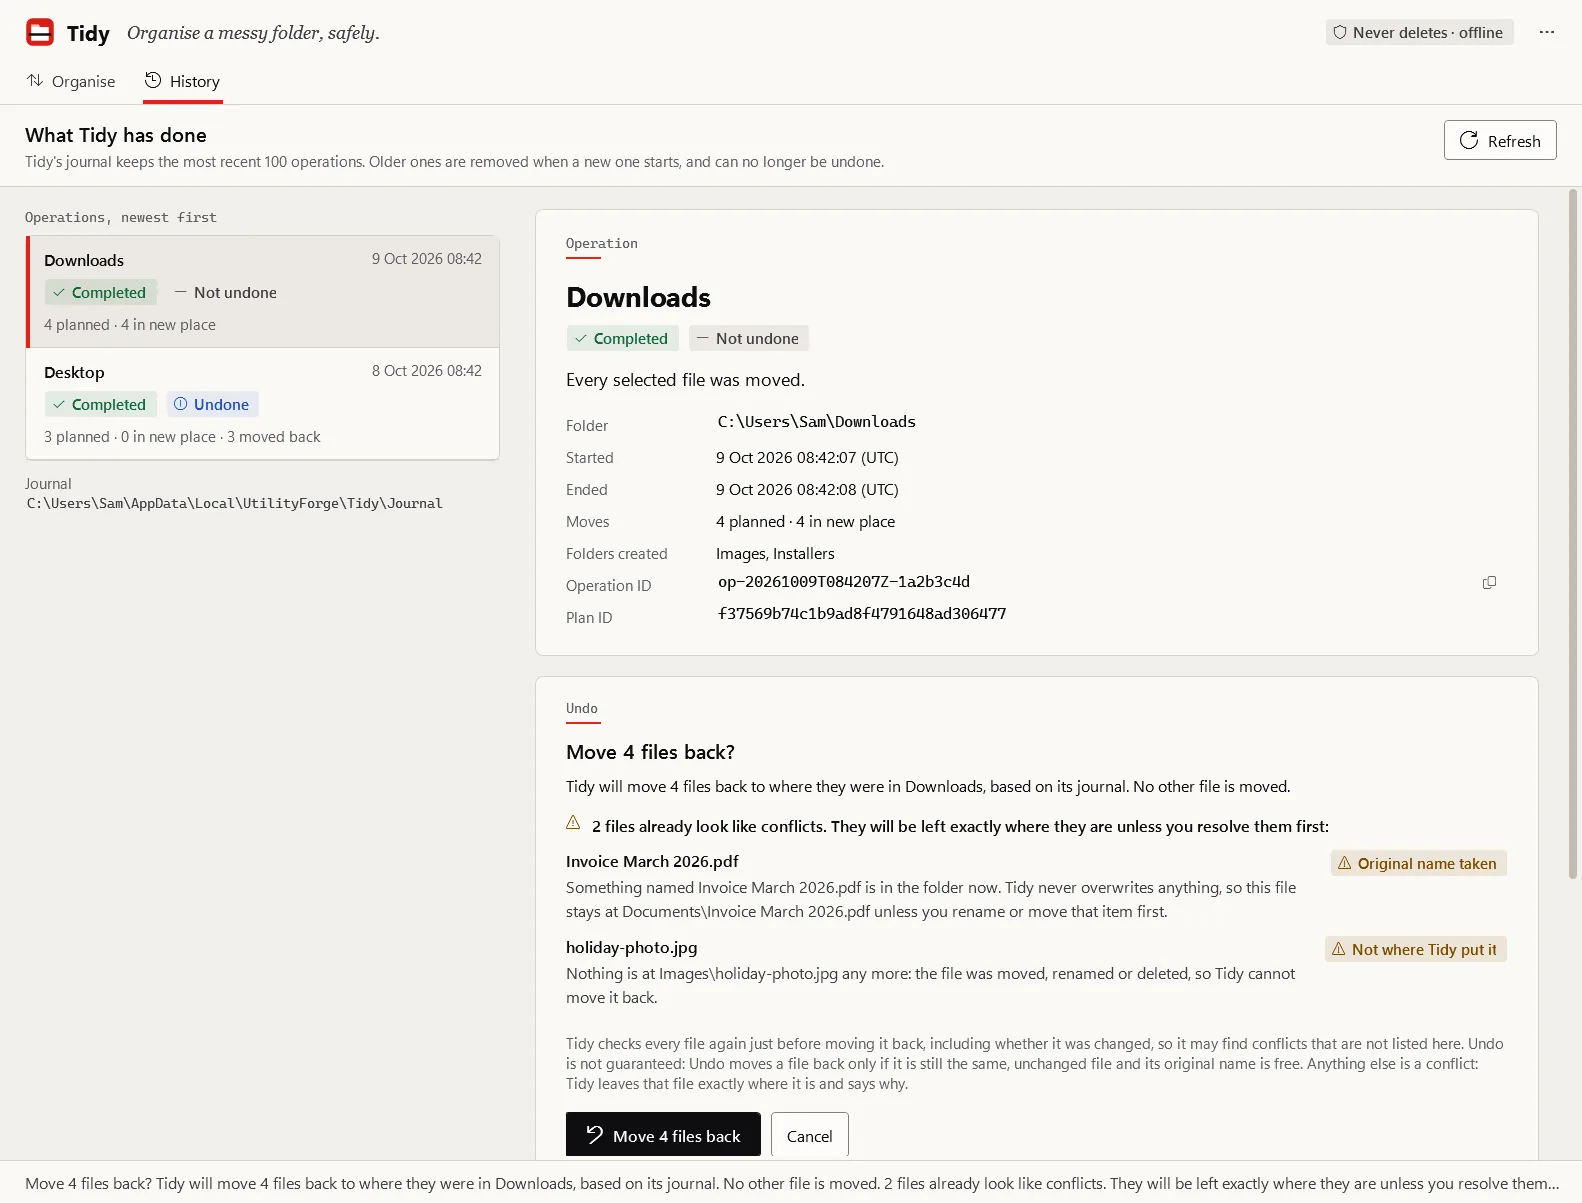Click Started time 9 Oct 2026 08:42:07 (UTC)

pyautogui.click(x=807, y=457)
